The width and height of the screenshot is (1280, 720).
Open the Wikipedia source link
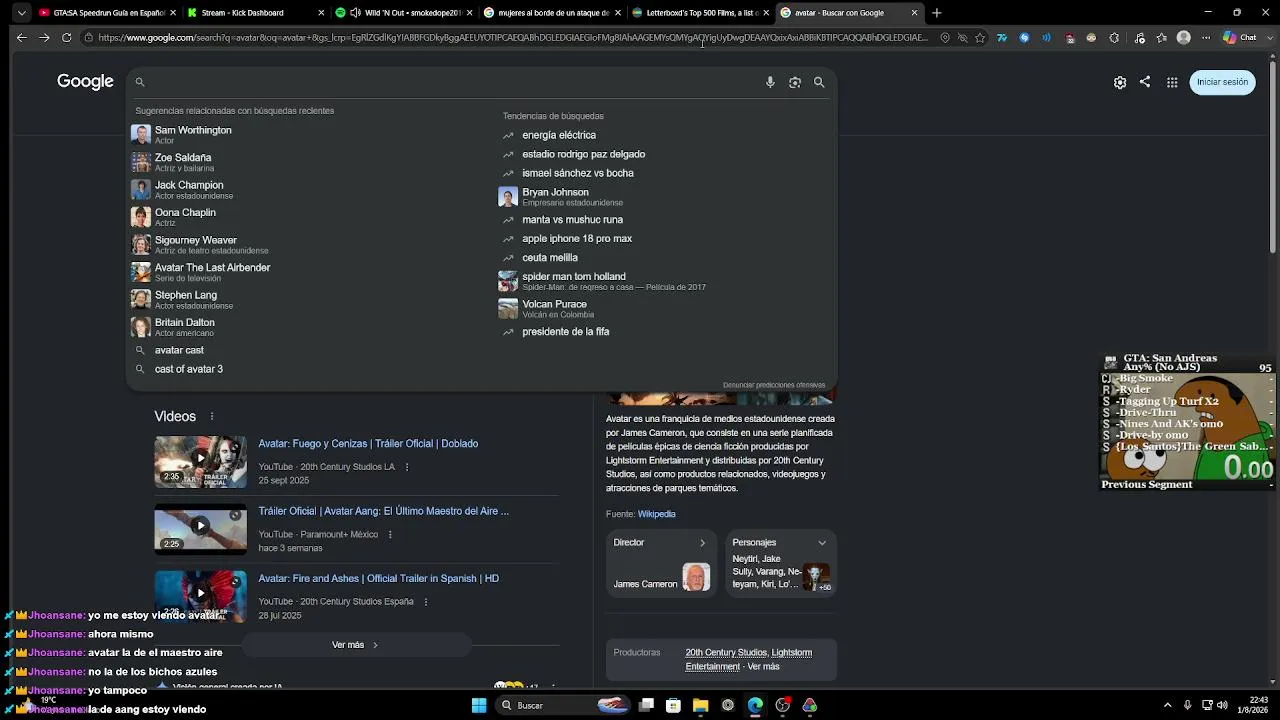(x=657, y=514)
